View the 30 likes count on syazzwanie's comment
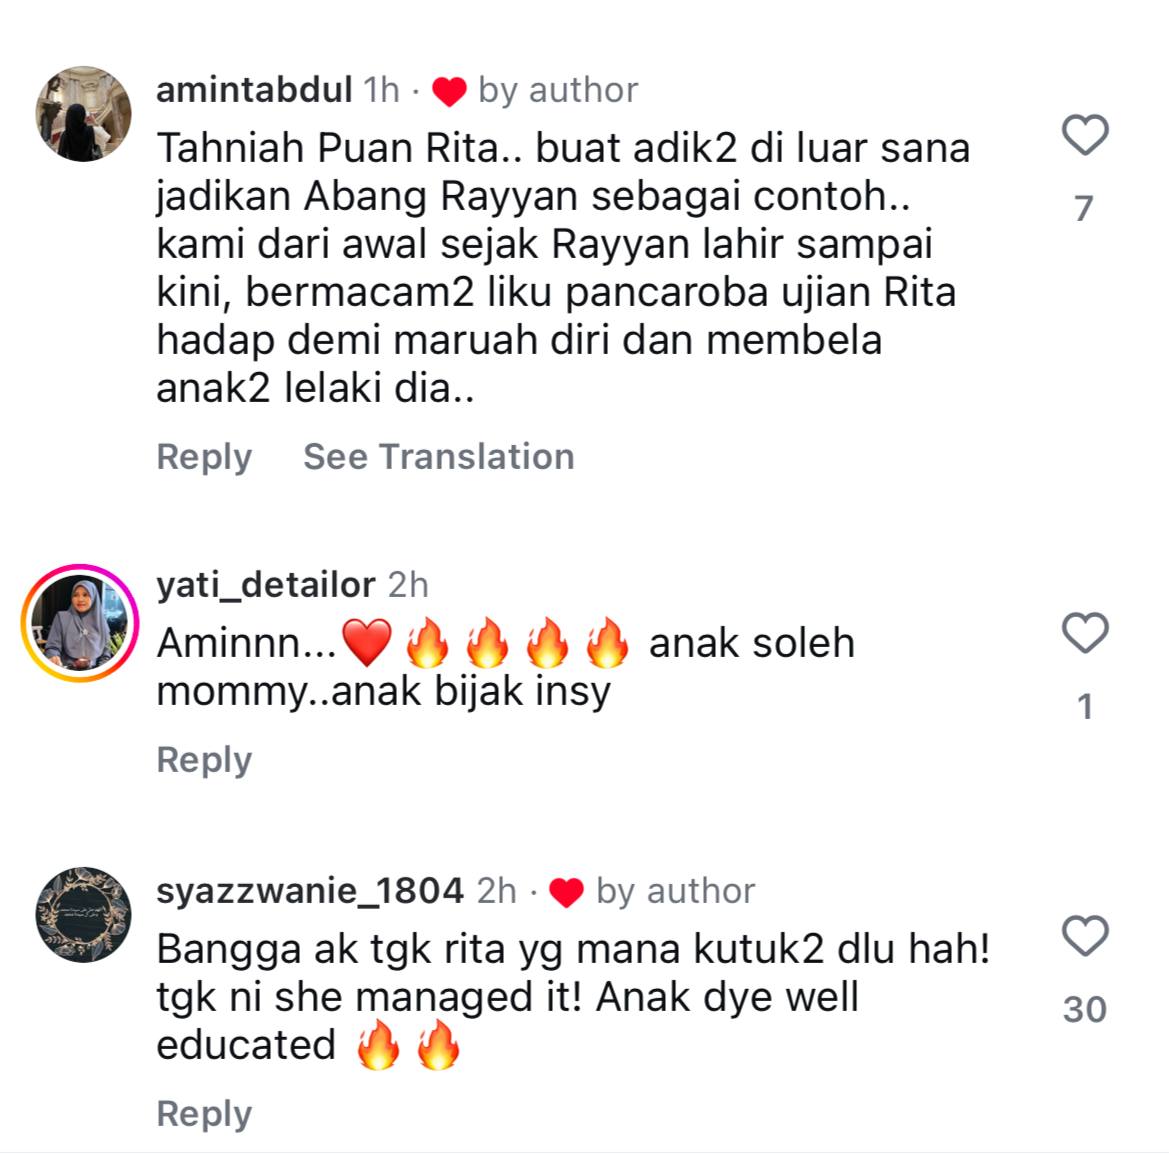1169x1154 pixels. pyautogui.click(x=1085, y=1009)
